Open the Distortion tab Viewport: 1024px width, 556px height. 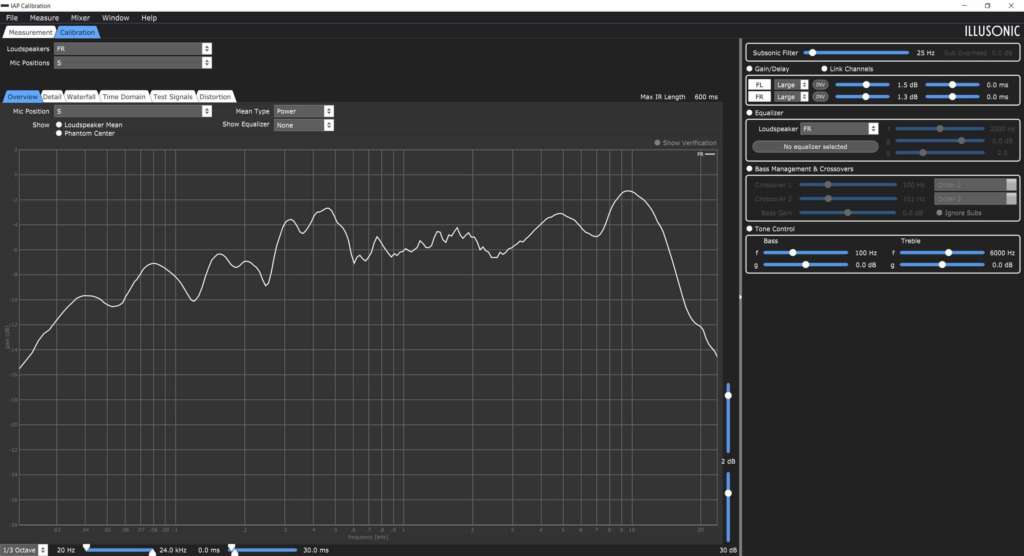[x=215, y=97]
